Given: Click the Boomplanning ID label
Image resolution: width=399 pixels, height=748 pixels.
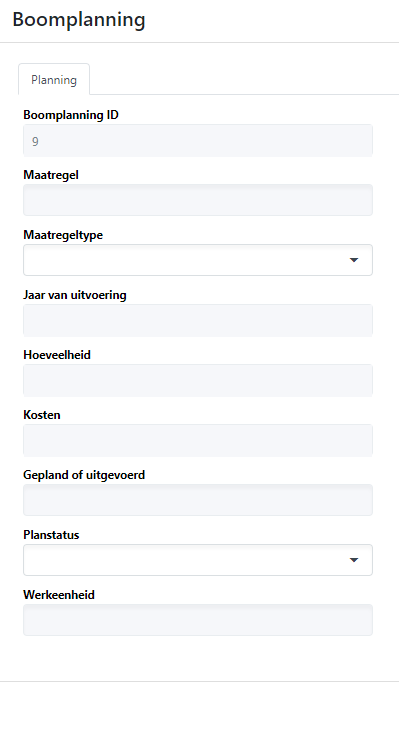Looking at the screenshot, I should click(x=71, y=115).
